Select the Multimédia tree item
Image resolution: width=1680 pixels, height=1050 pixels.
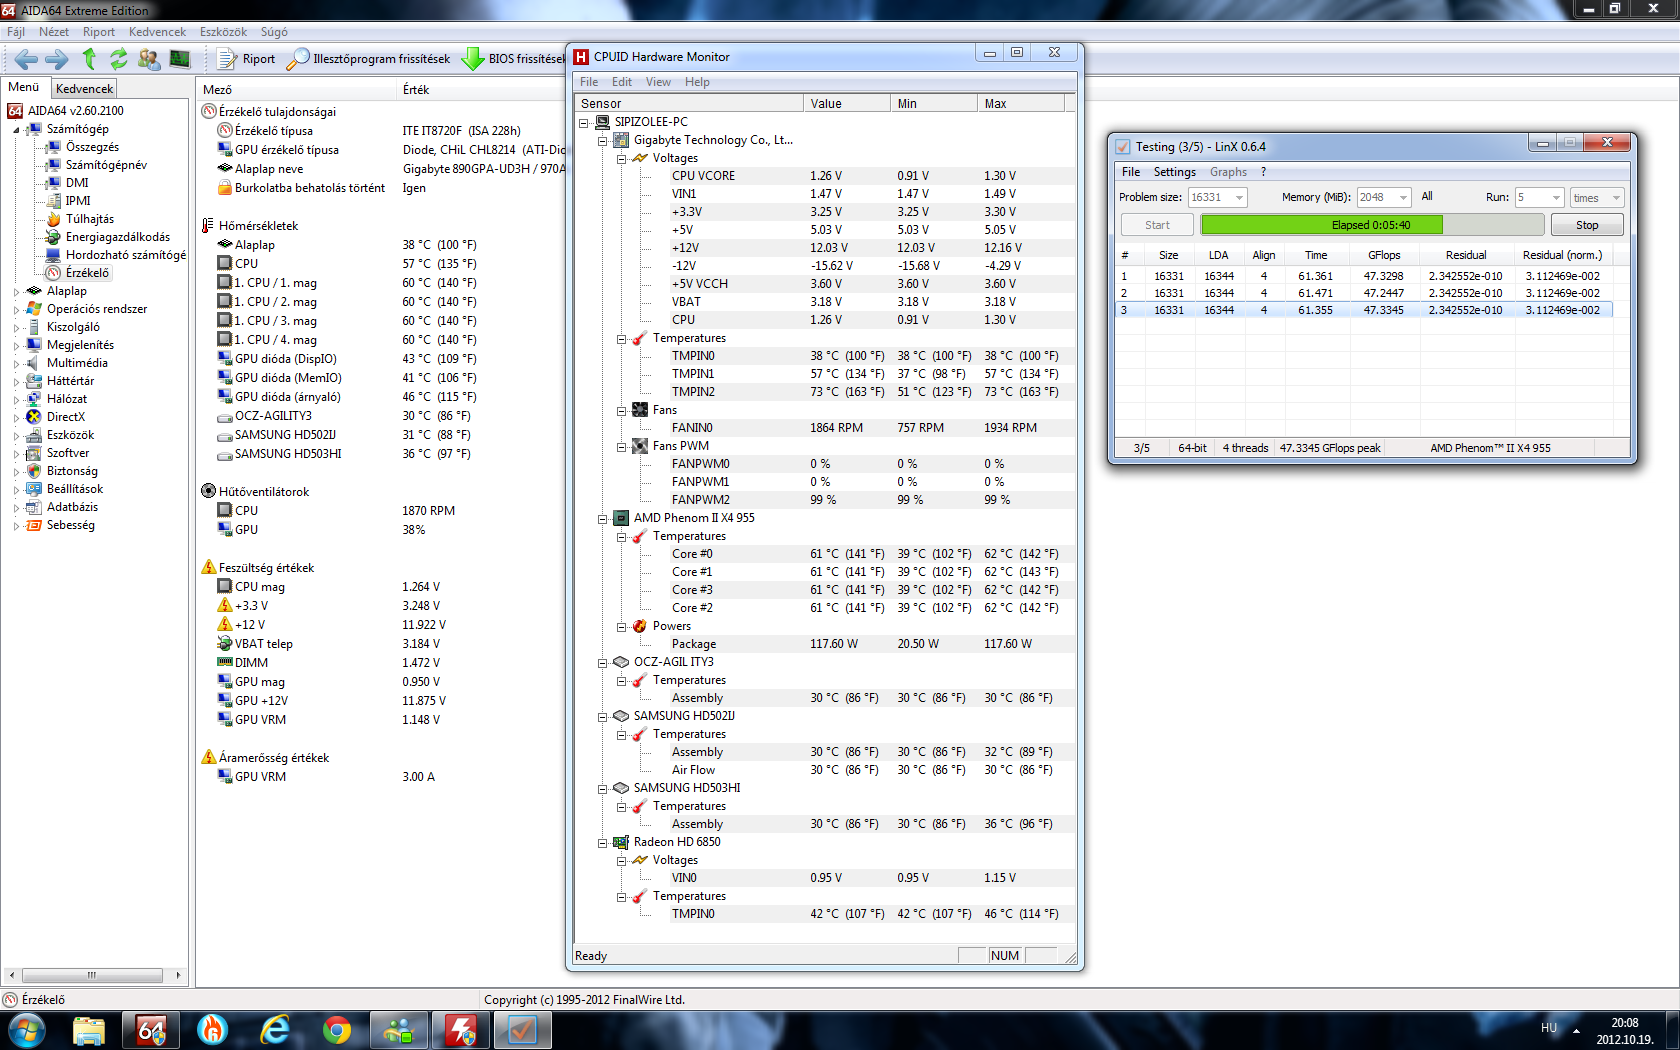click(x=77, y=363)
